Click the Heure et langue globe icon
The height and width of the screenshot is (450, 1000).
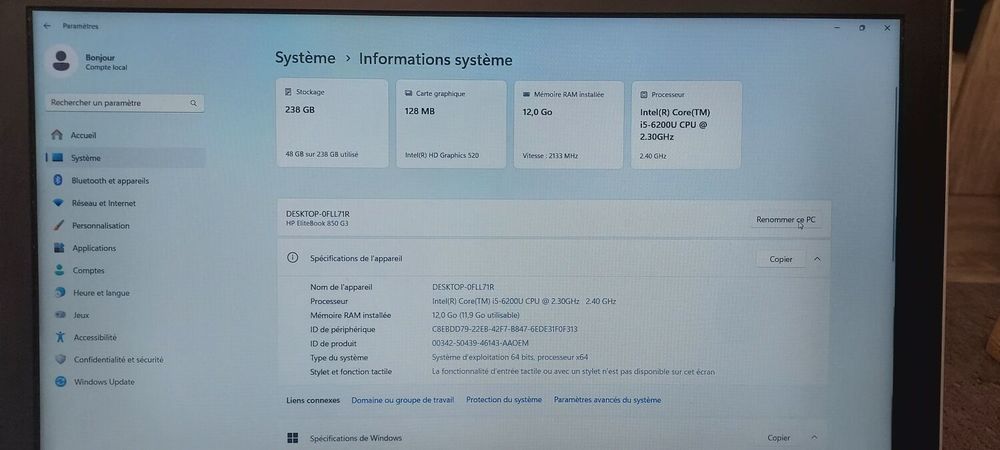click(60, 293)
